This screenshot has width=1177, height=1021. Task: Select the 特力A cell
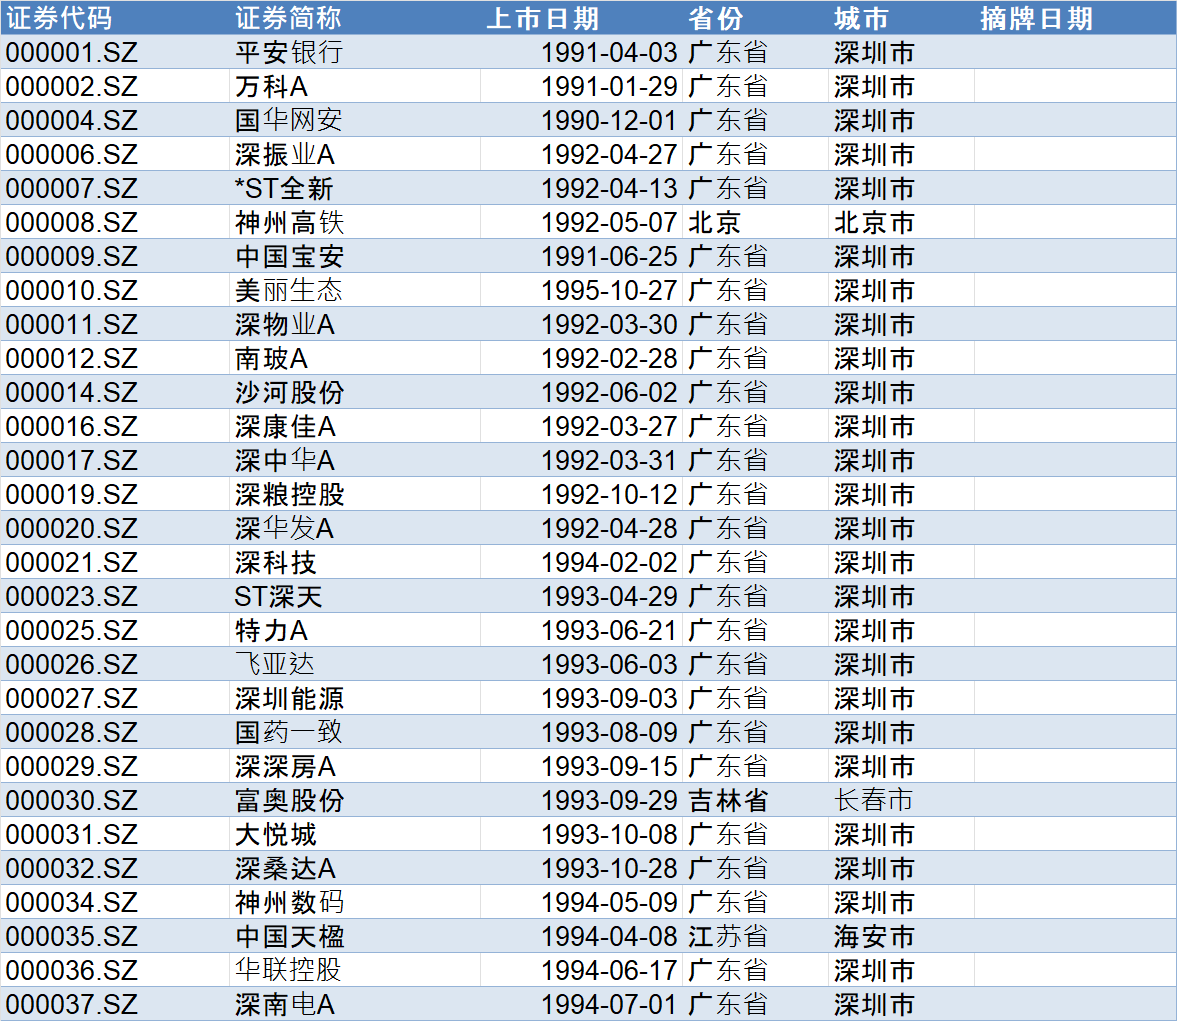(354, 630)
